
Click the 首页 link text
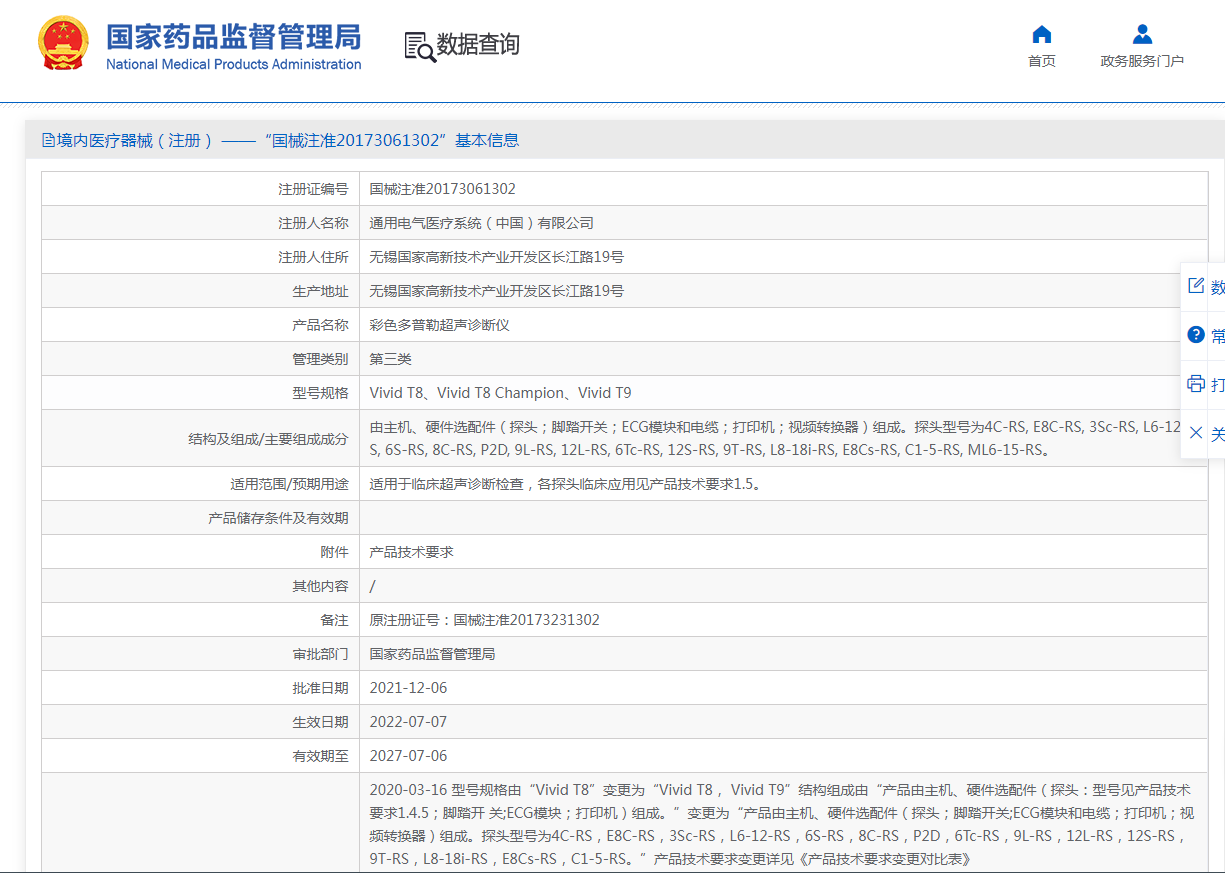click(1042, 61)
